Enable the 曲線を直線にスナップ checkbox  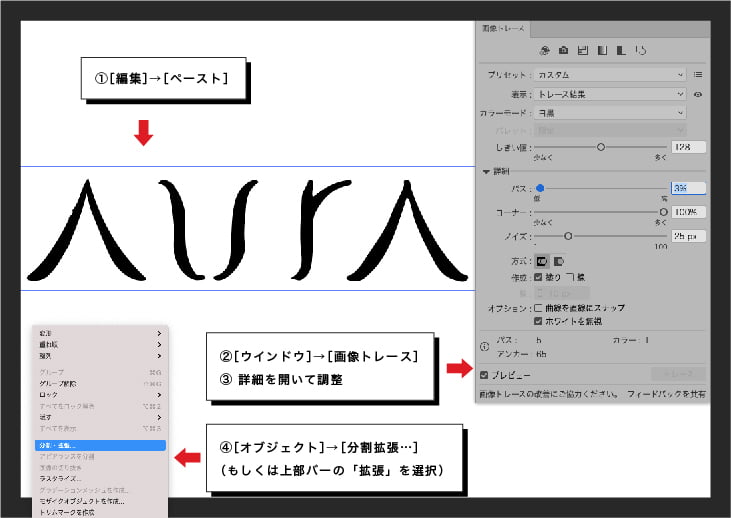(539, 307)
